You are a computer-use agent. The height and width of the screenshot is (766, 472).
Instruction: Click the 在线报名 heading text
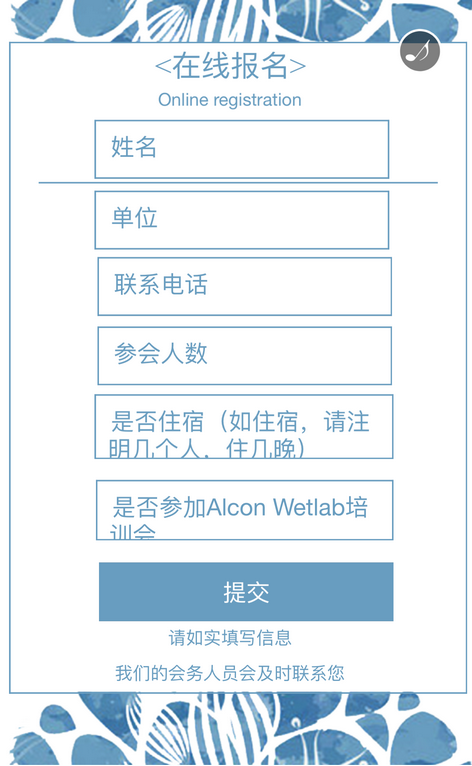pos(230,66)
